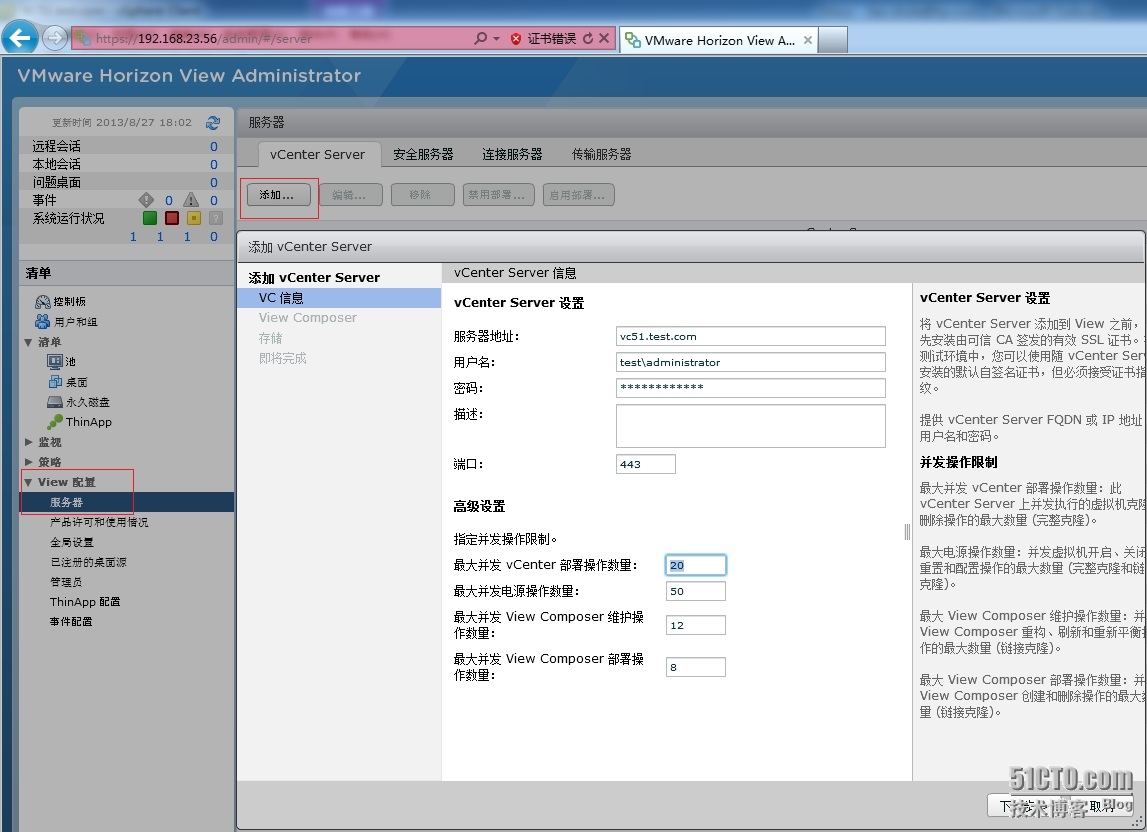1147x832 pixels.
Task: Click the 启用部署... button
Action: [x=579, y=195]
